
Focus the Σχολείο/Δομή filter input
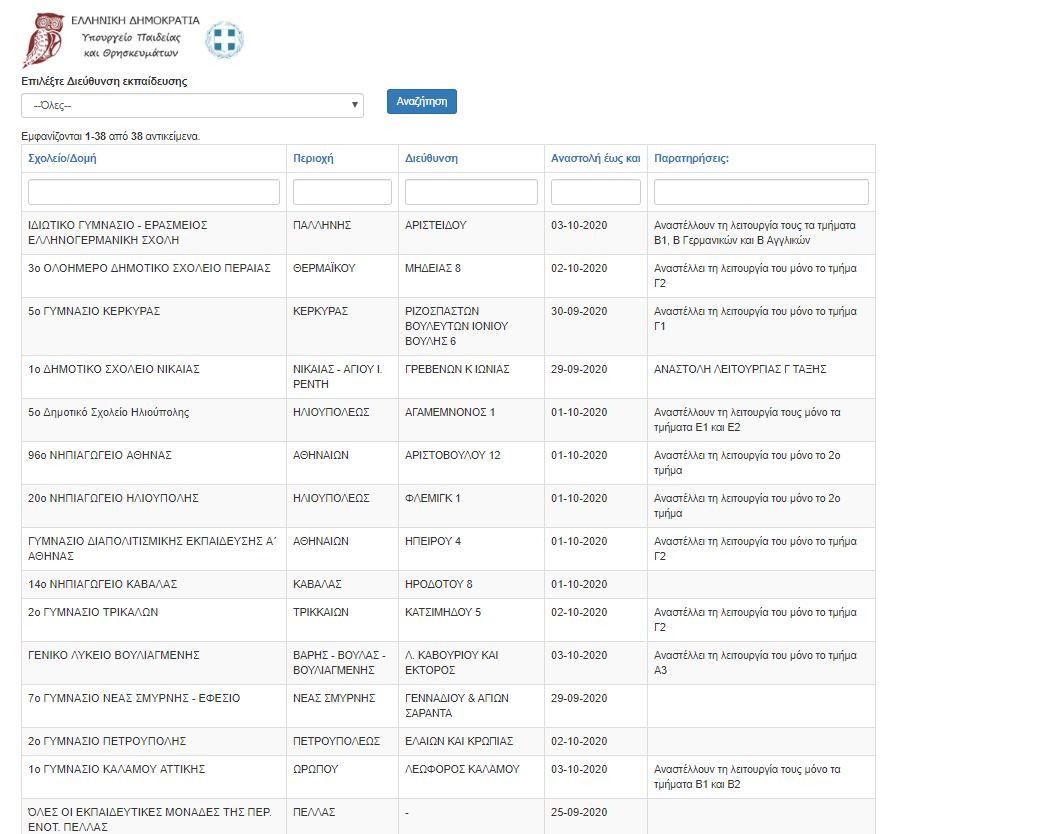pyautogui.click(x=153, y=192)
